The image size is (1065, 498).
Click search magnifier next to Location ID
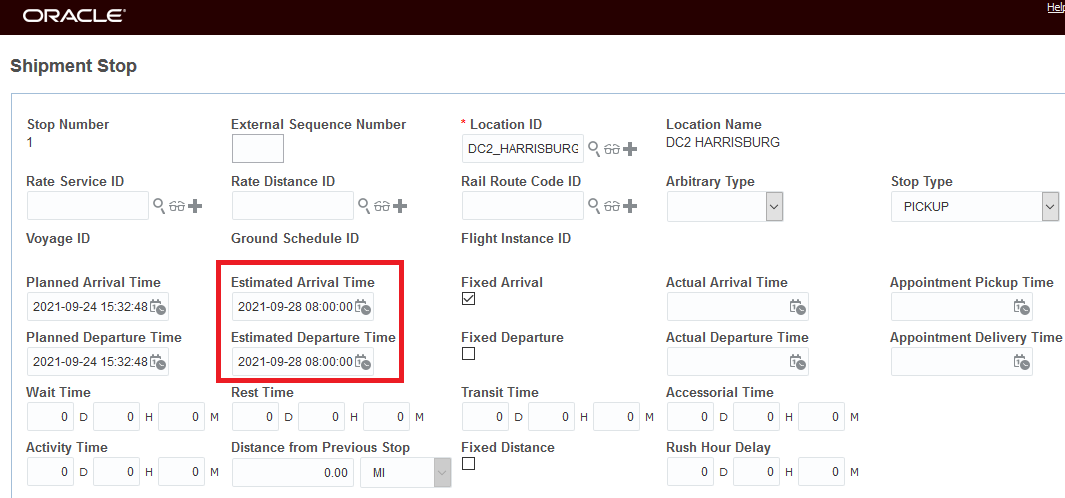[x=593, y=149]
